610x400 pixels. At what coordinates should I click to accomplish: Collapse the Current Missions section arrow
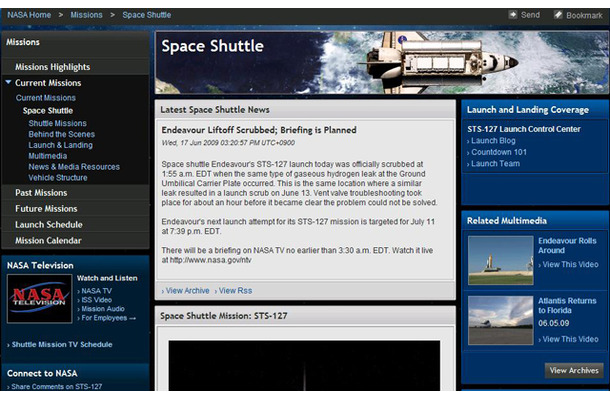click(x=8, y=82)
